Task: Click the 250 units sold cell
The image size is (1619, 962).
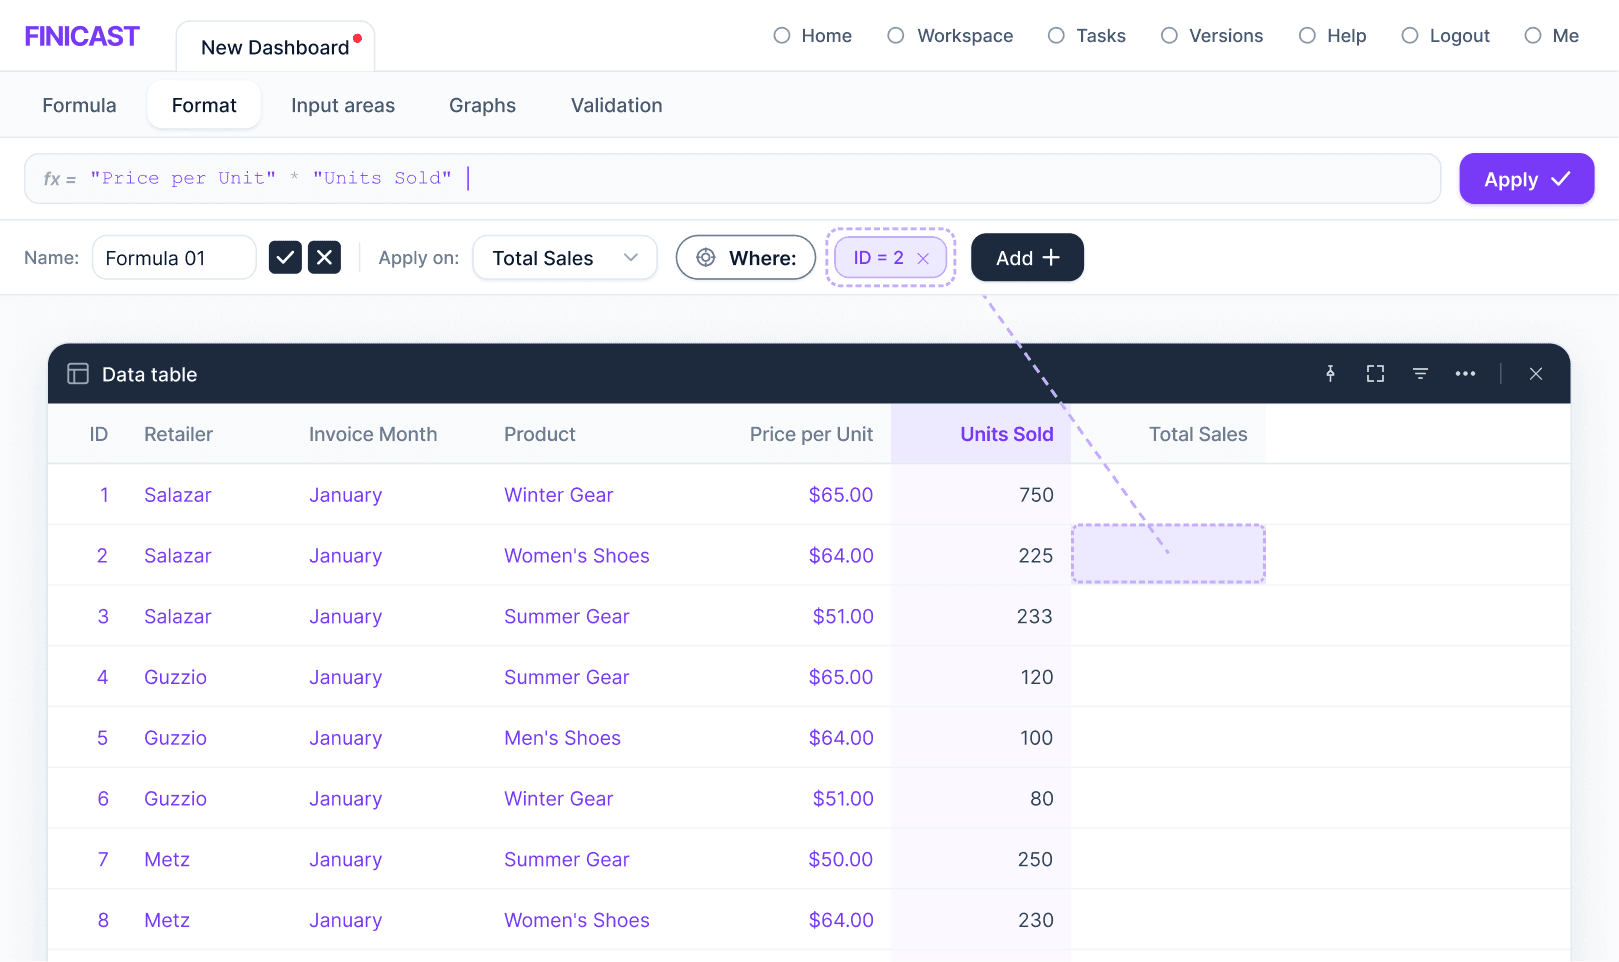Action: click(1035, 860)
